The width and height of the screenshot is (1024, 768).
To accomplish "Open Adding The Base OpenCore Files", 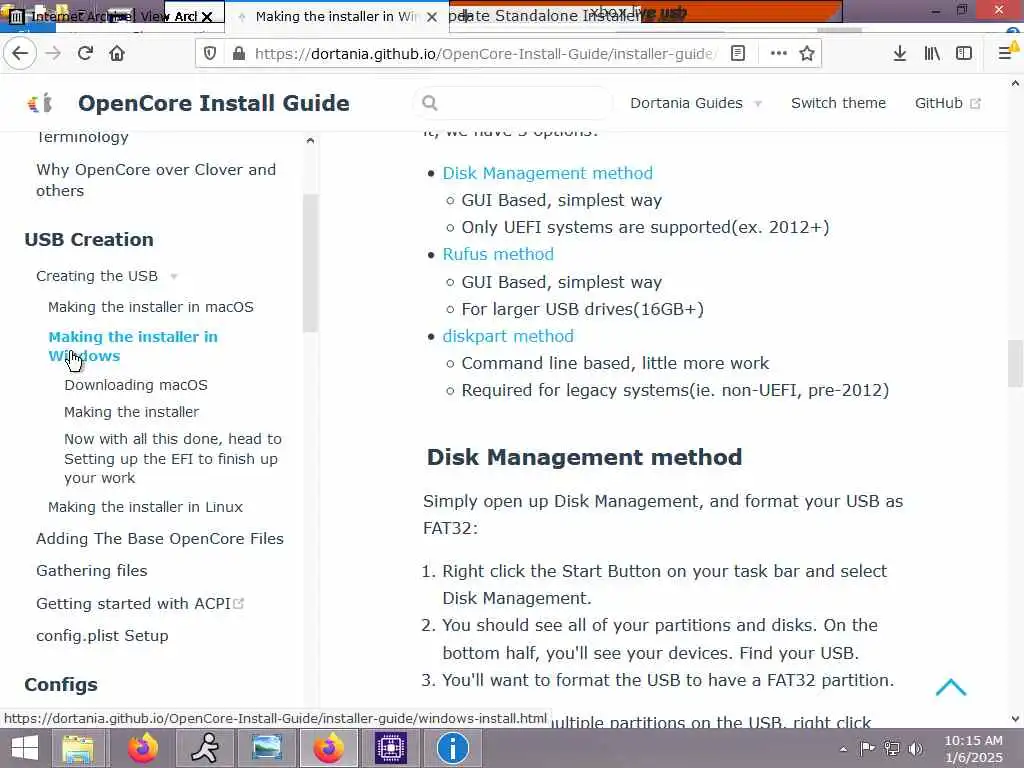I will pyautogui.click(x=159, y=539).
